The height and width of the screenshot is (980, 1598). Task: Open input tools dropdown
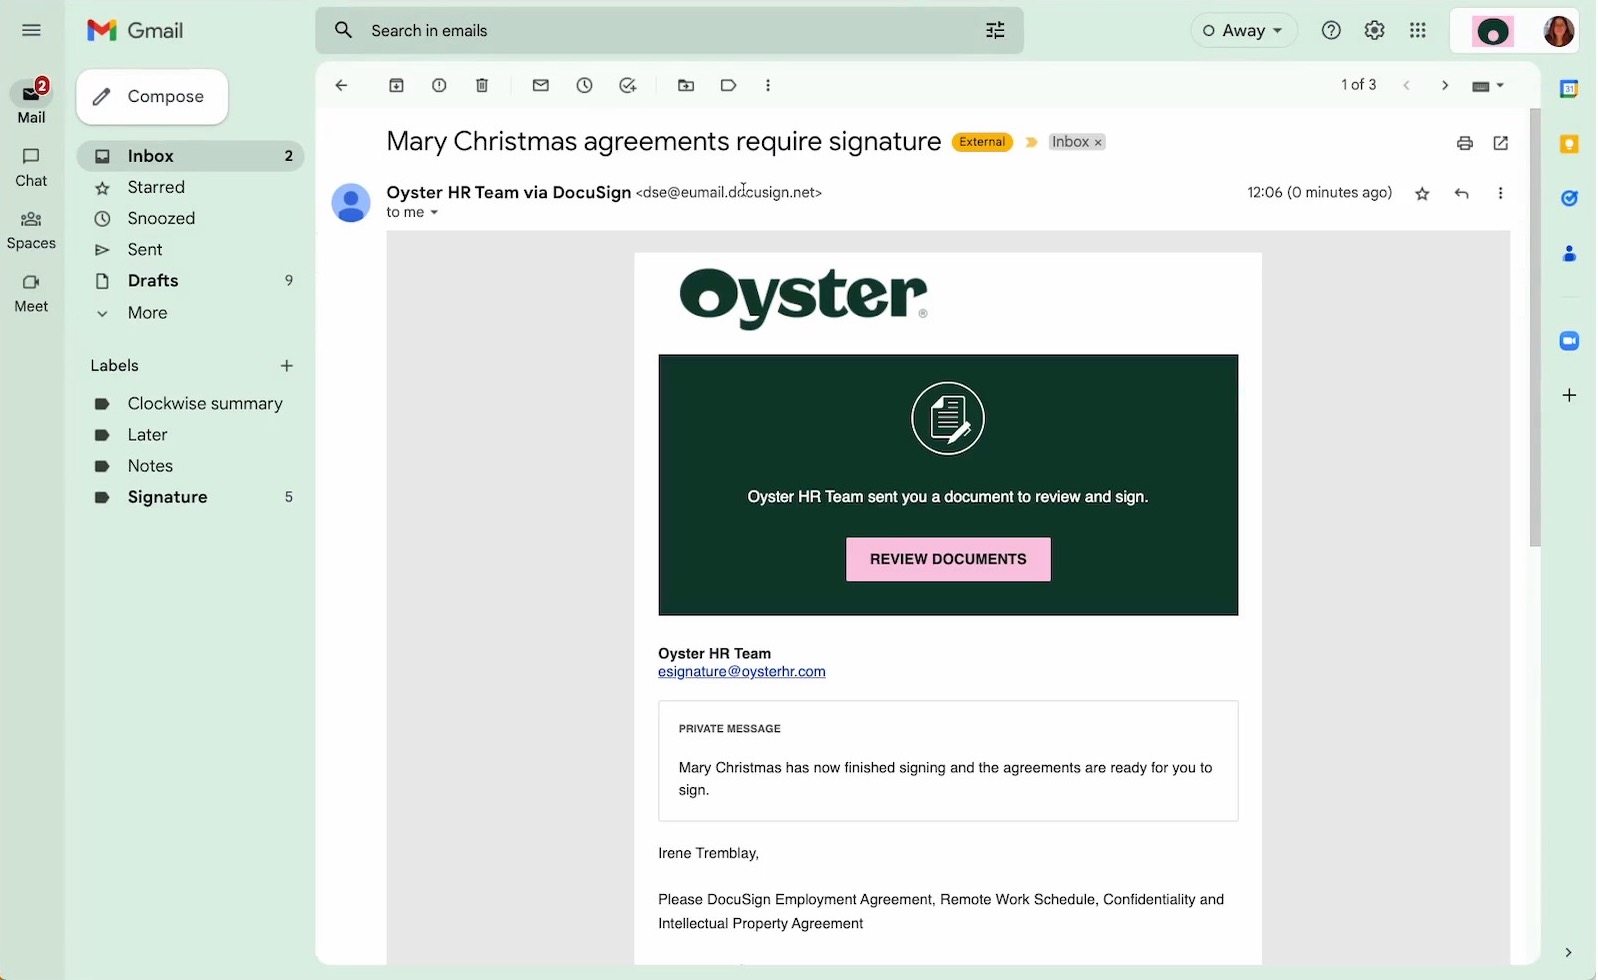pyautogui.click(x=1488, y=86)
